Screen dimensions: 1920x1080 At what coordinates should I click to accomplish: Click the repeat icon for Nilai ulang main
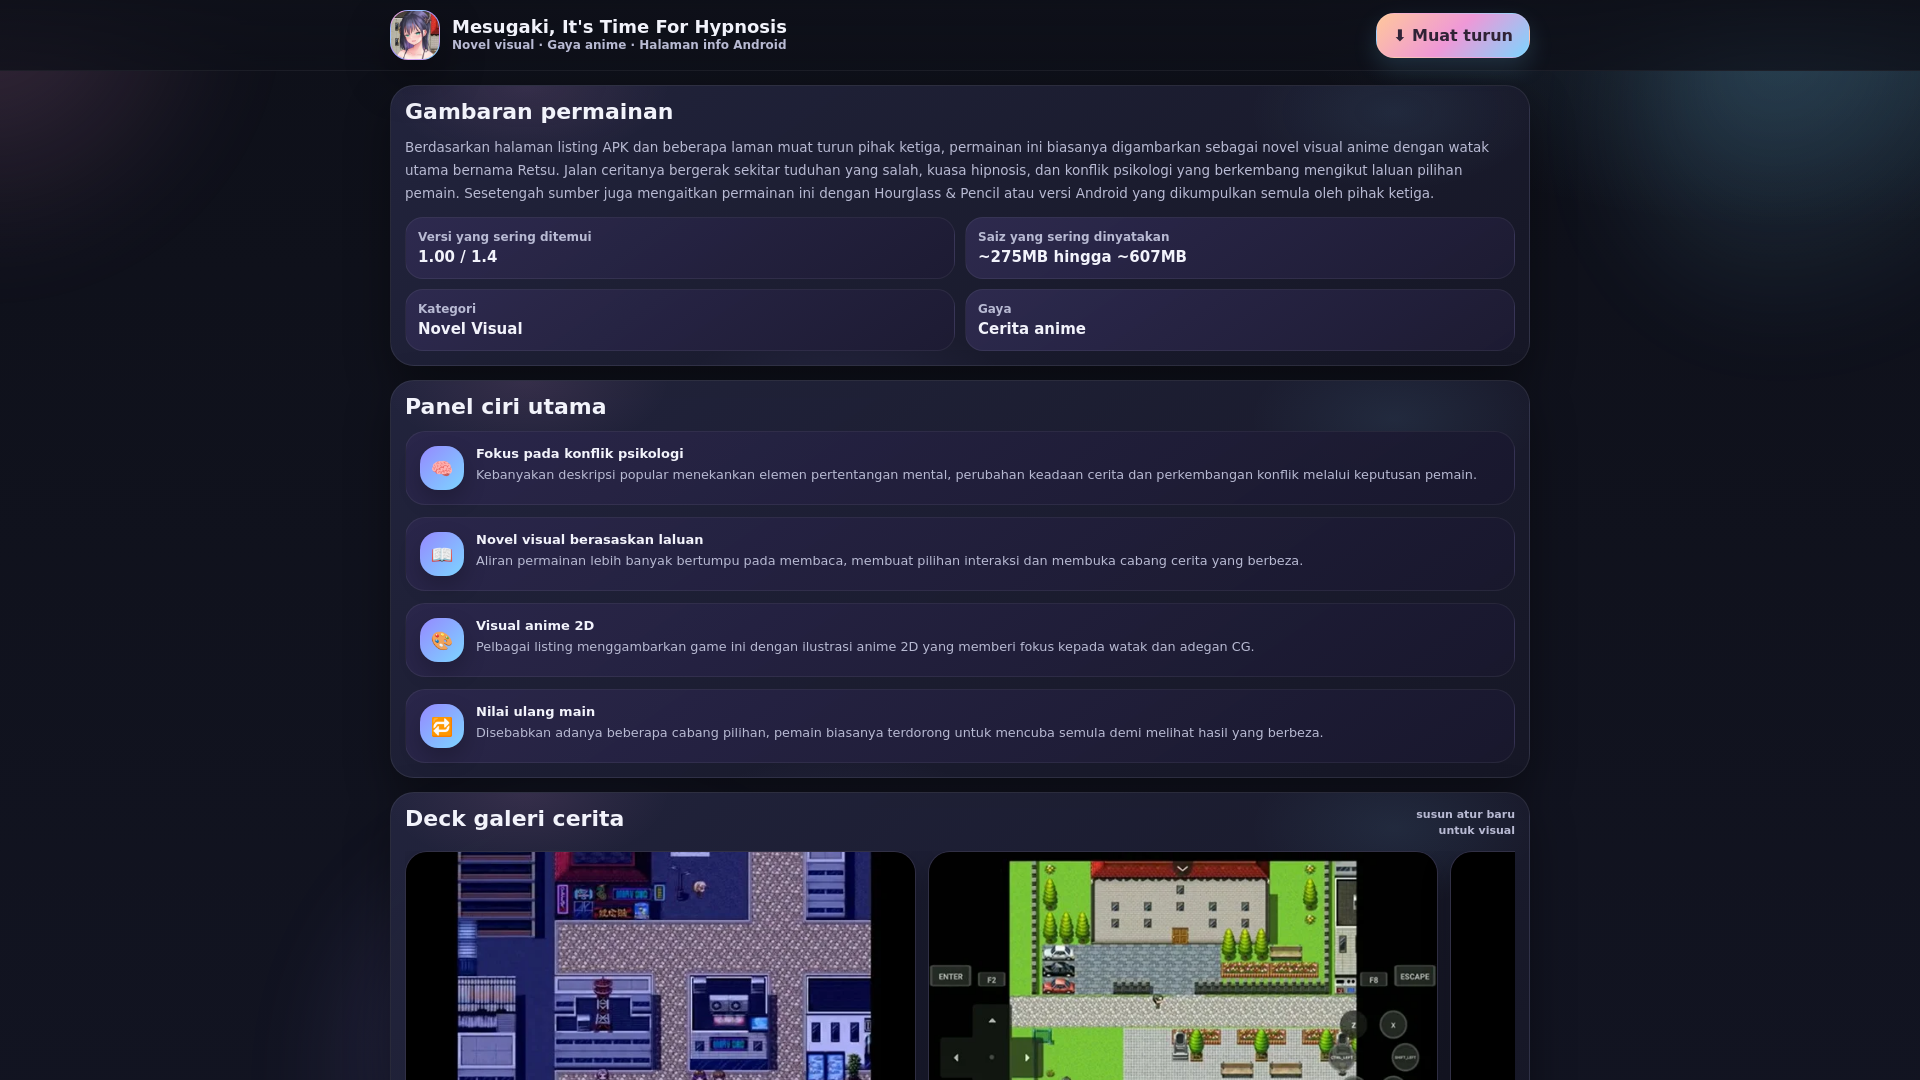(441, 726)
